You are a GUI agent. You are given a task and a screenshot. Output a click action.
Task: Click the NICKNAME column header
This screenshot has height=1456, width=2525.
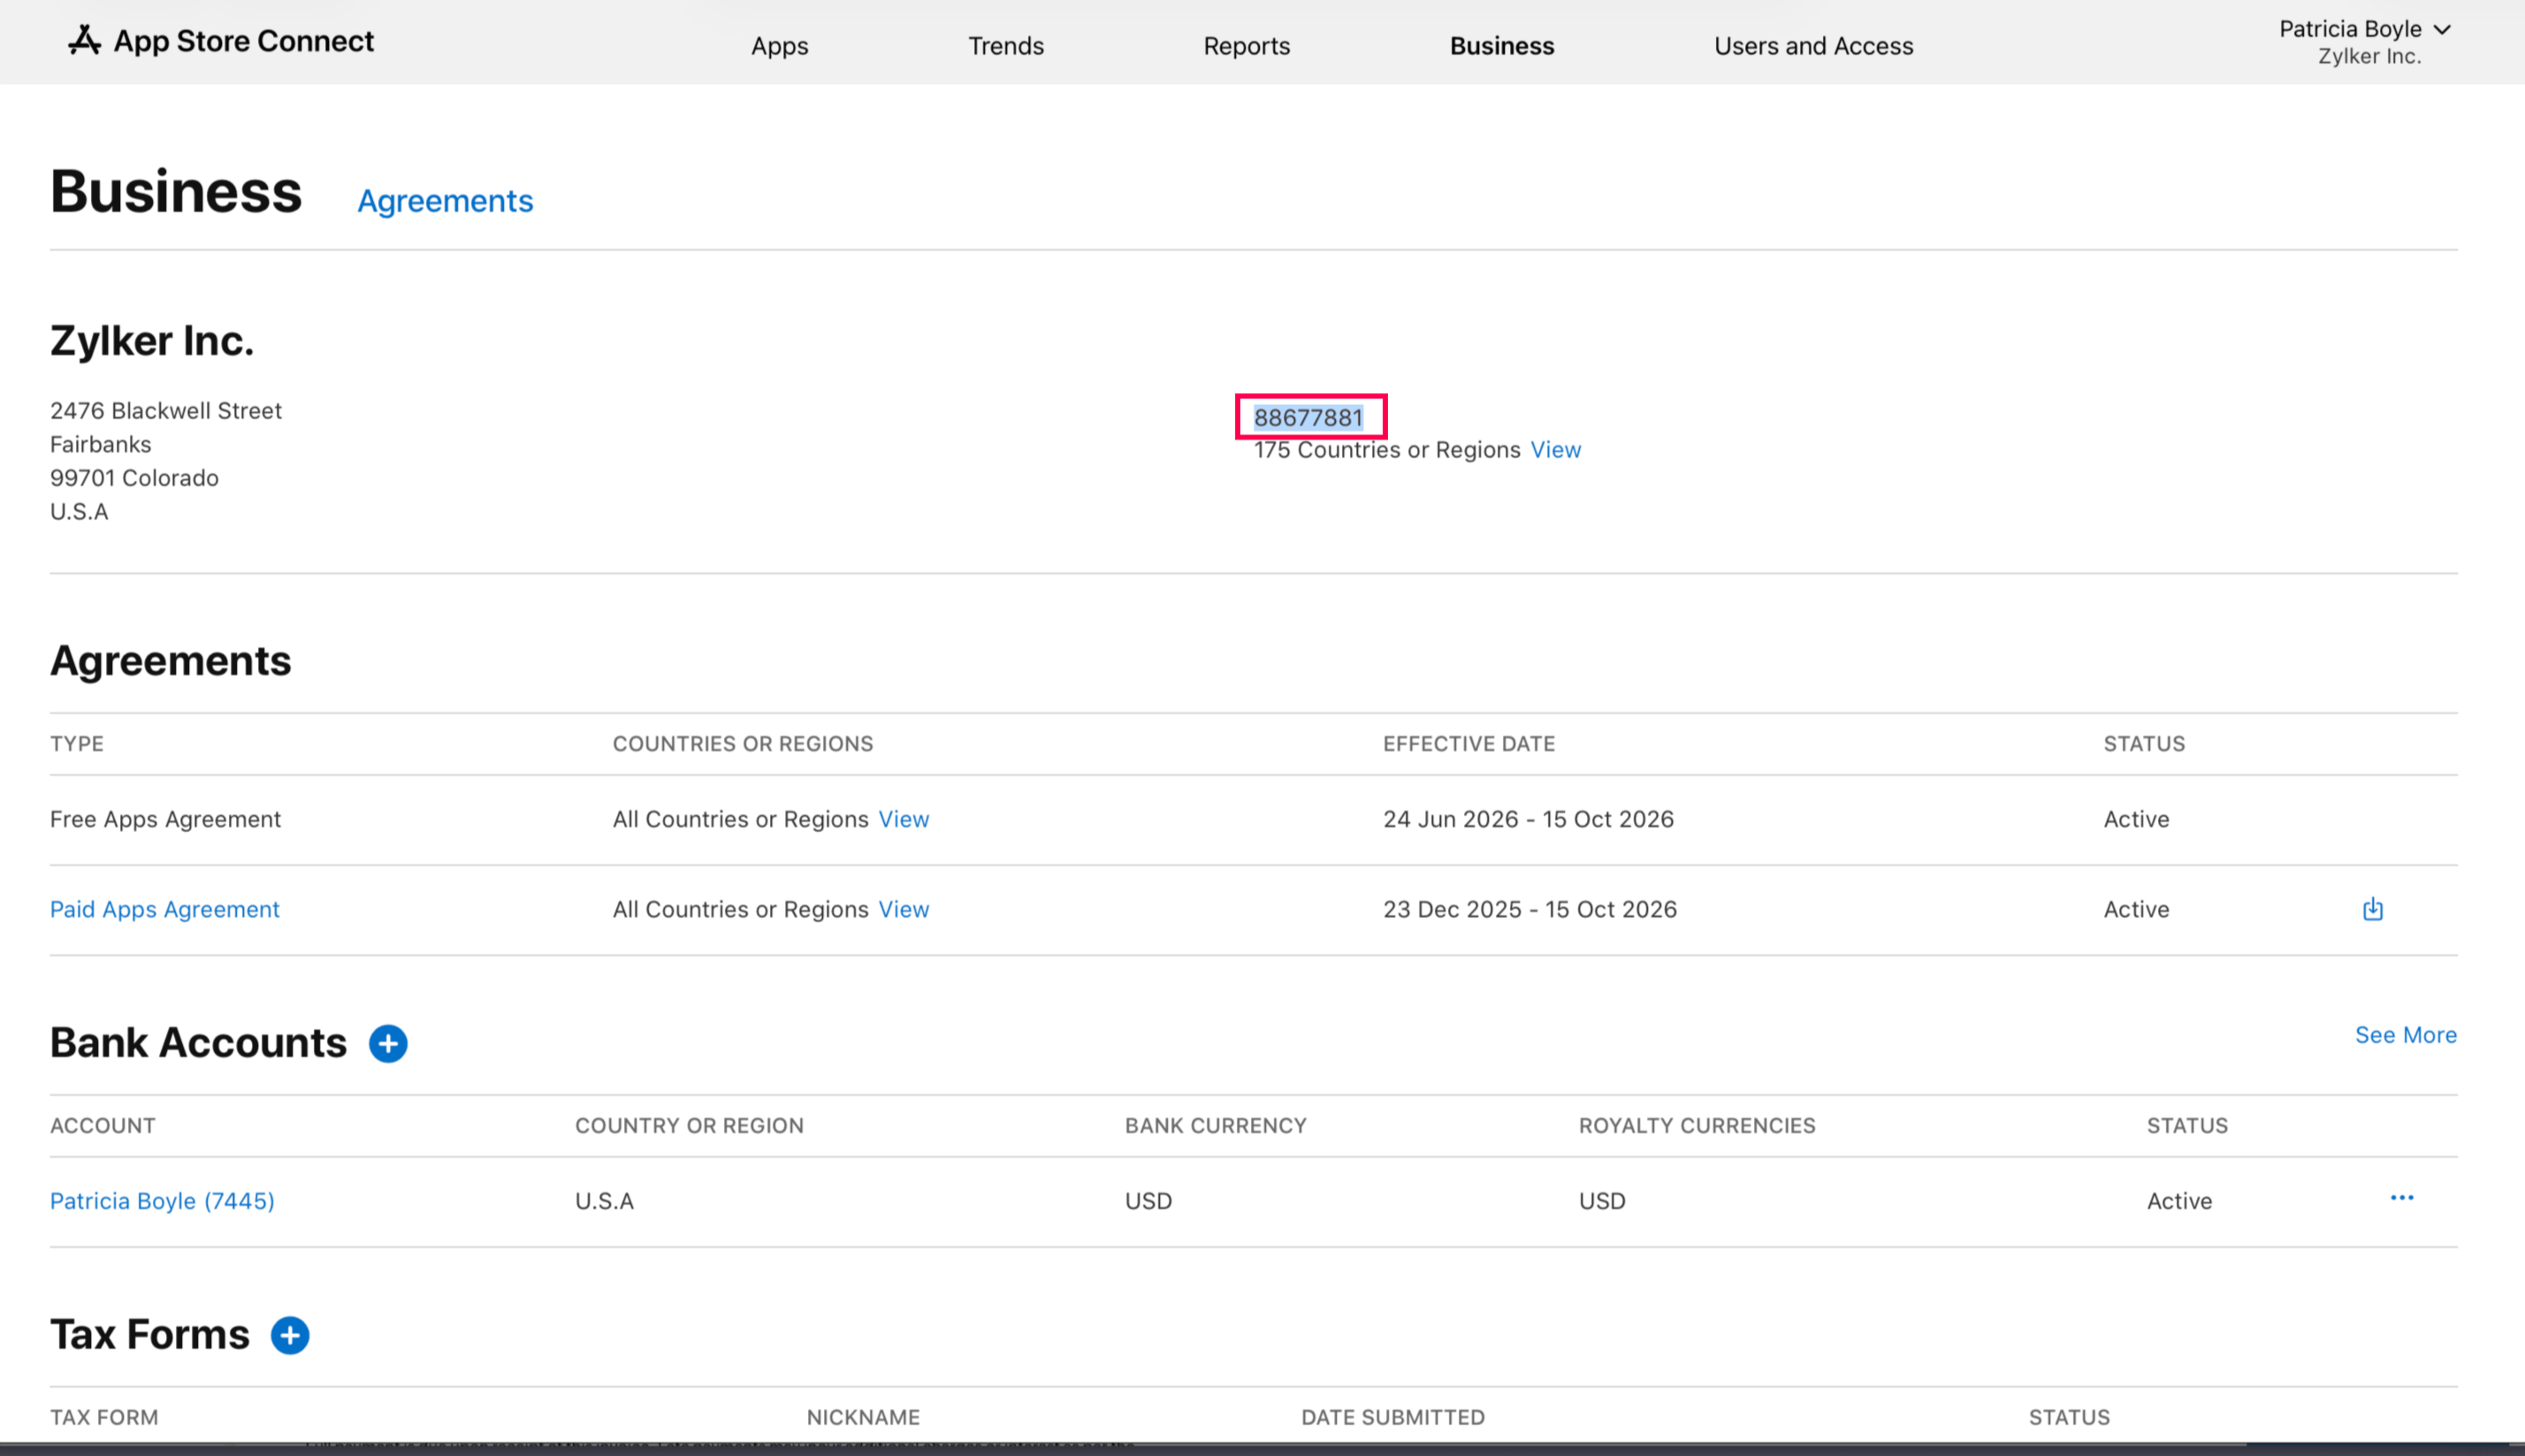click(x=863, y=1418)
